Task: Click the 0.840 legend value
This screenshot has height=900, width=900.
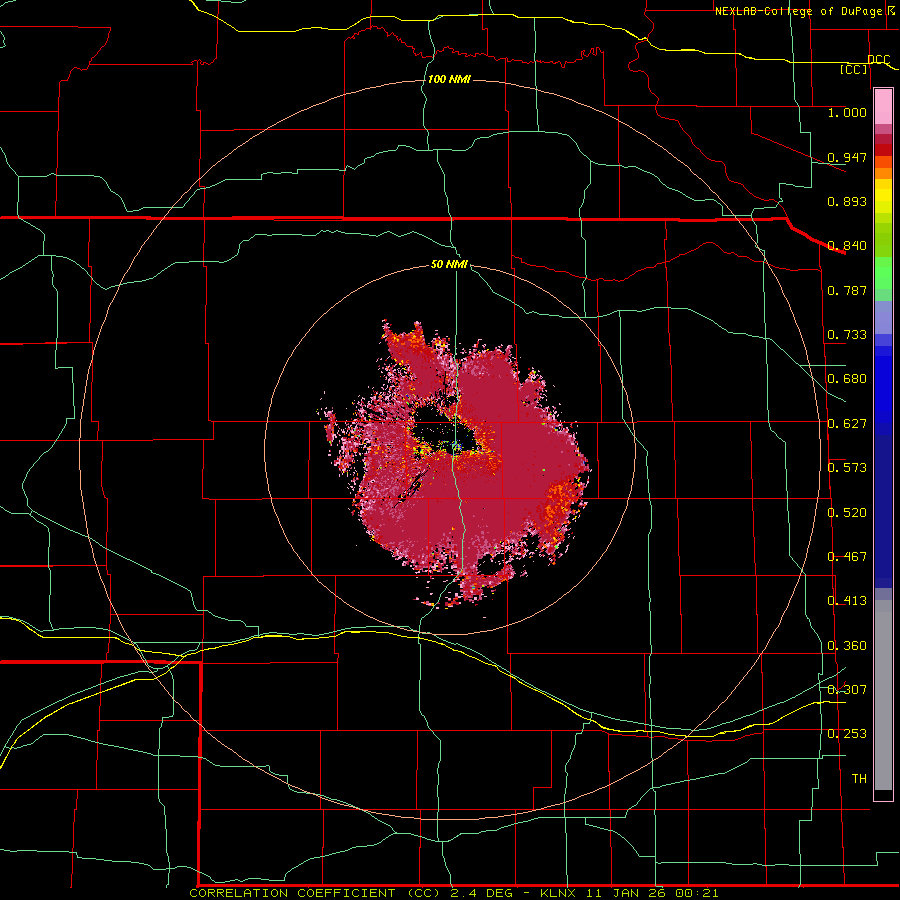Action: (x=847, y=246)
